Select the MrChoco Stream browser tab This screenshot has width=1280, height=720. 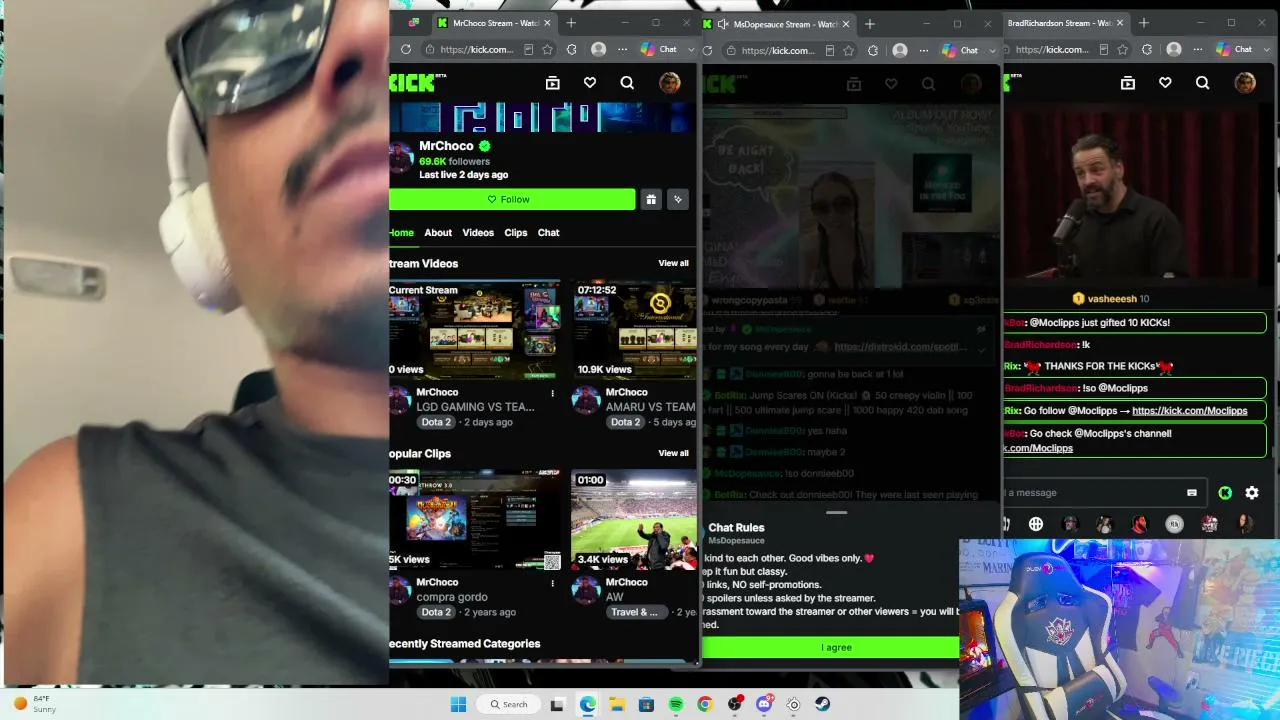[494, 23]
